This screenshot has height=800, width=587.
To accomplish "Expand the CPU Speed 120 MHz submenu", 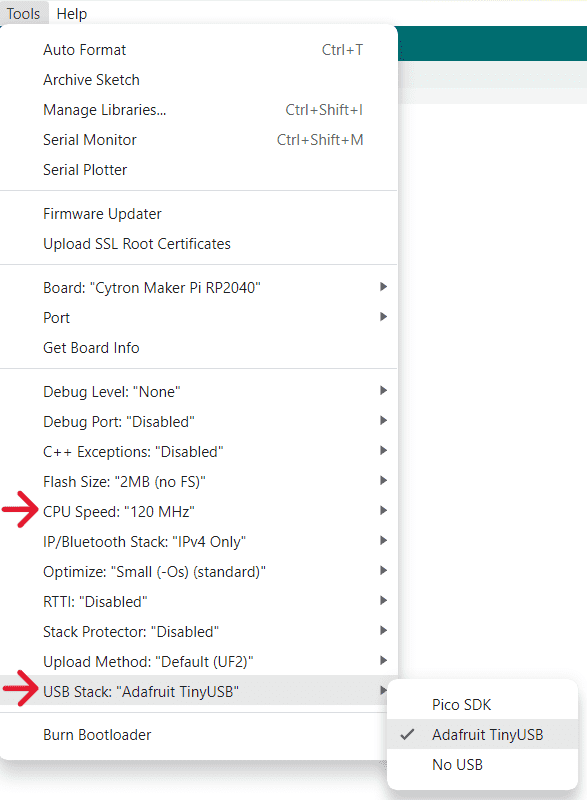I will pos(198,512).
